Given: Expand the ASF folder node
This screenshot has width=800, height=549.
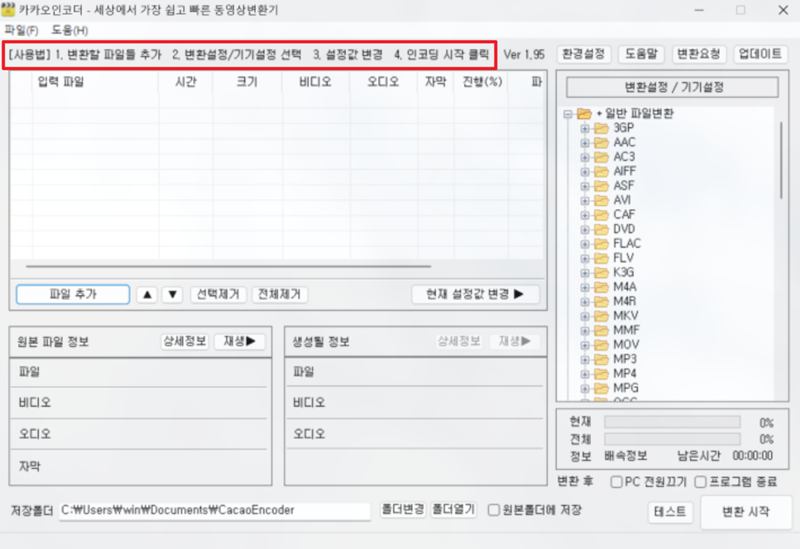Looking at the screenshot, I should pyautogui.click(x=585, y=186).
